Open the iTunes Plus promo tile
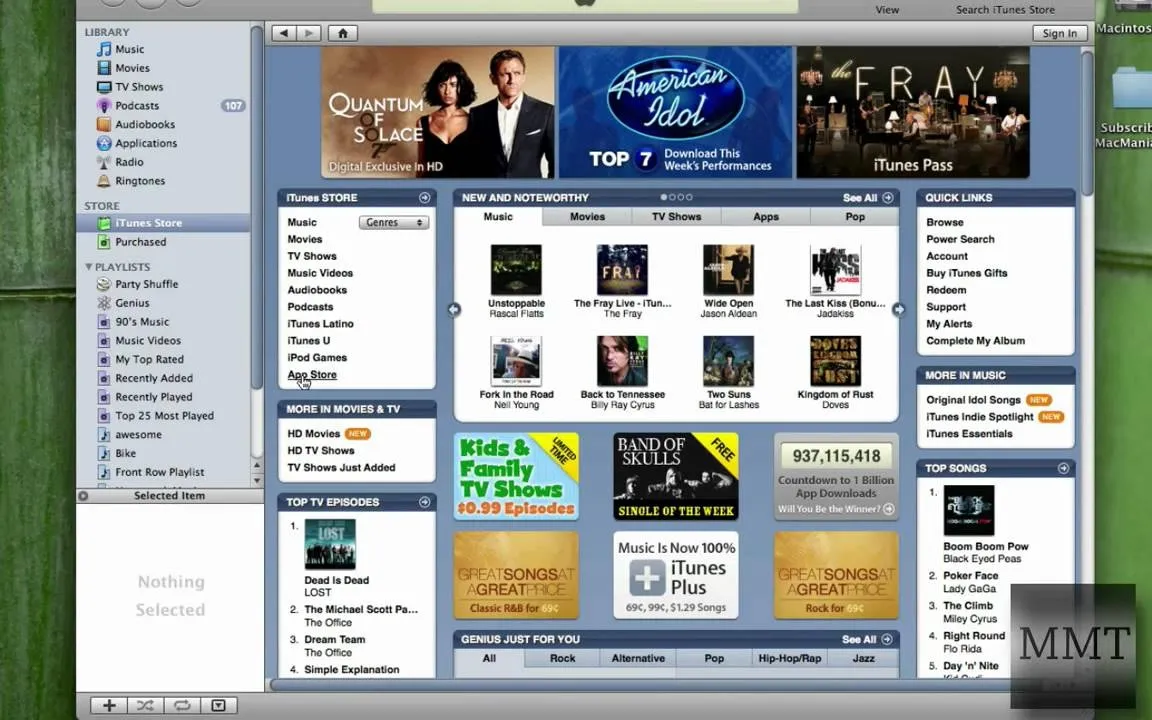1152x720 pixels. [676, 575]
